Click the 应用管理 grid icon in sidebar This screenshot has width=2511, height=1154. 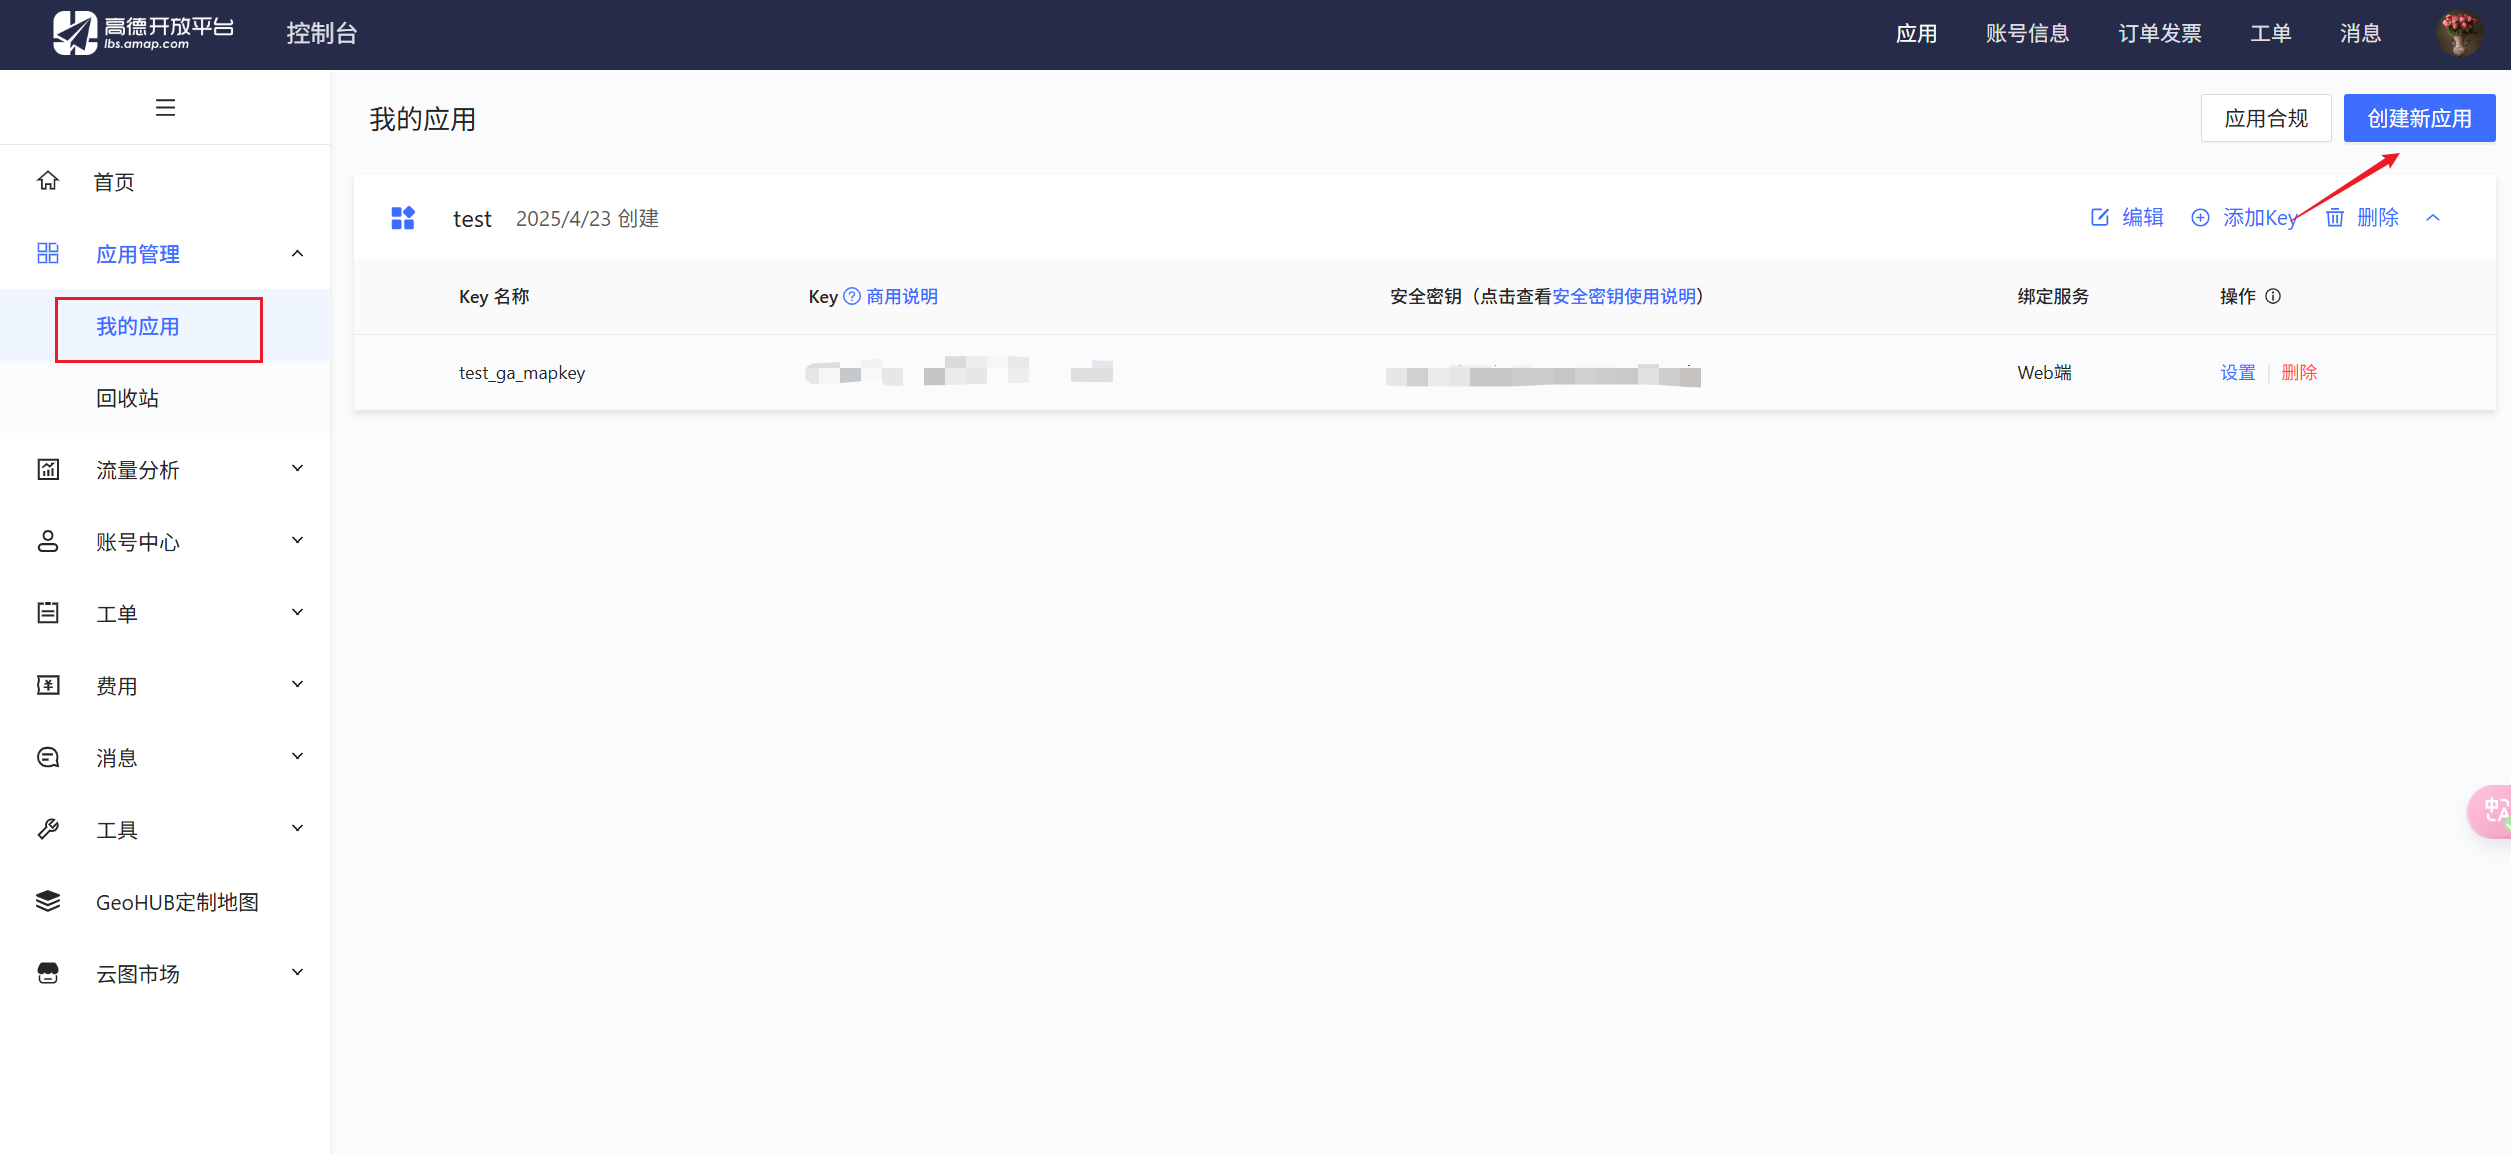(47, 253)
